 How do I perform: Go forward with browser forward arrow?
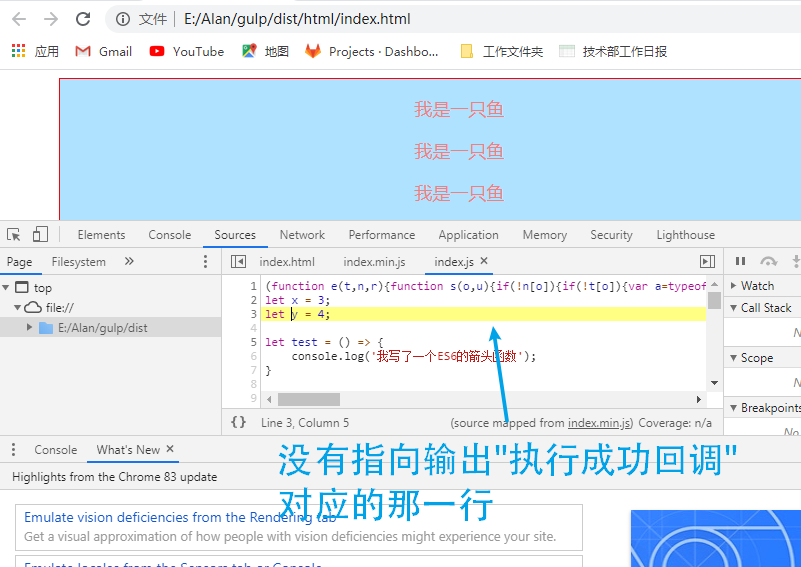[x=51, y=19]
